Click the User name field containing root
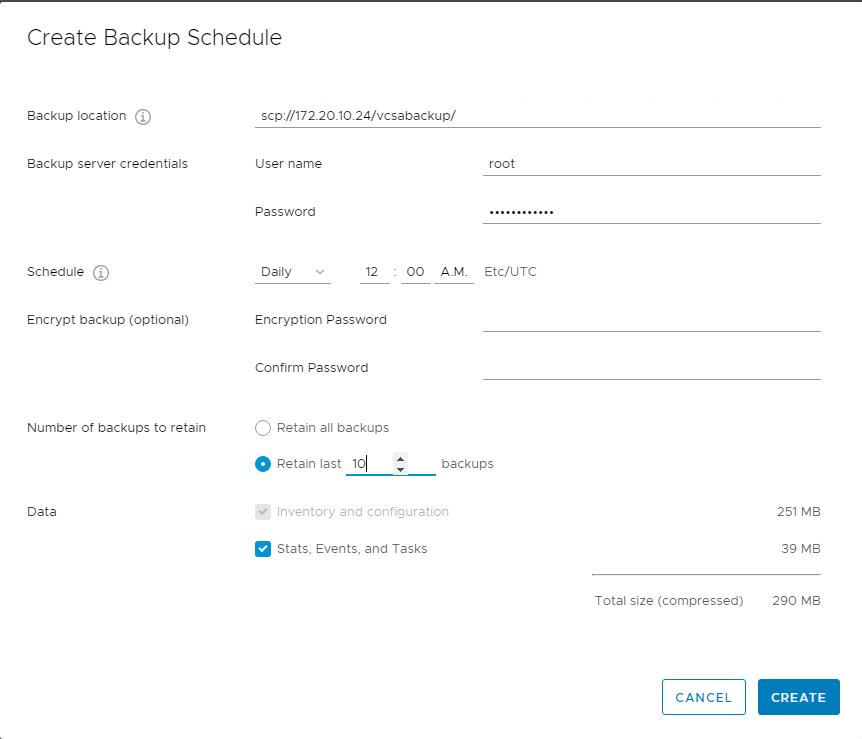862x739 pixels. click(x=651, y=164)
